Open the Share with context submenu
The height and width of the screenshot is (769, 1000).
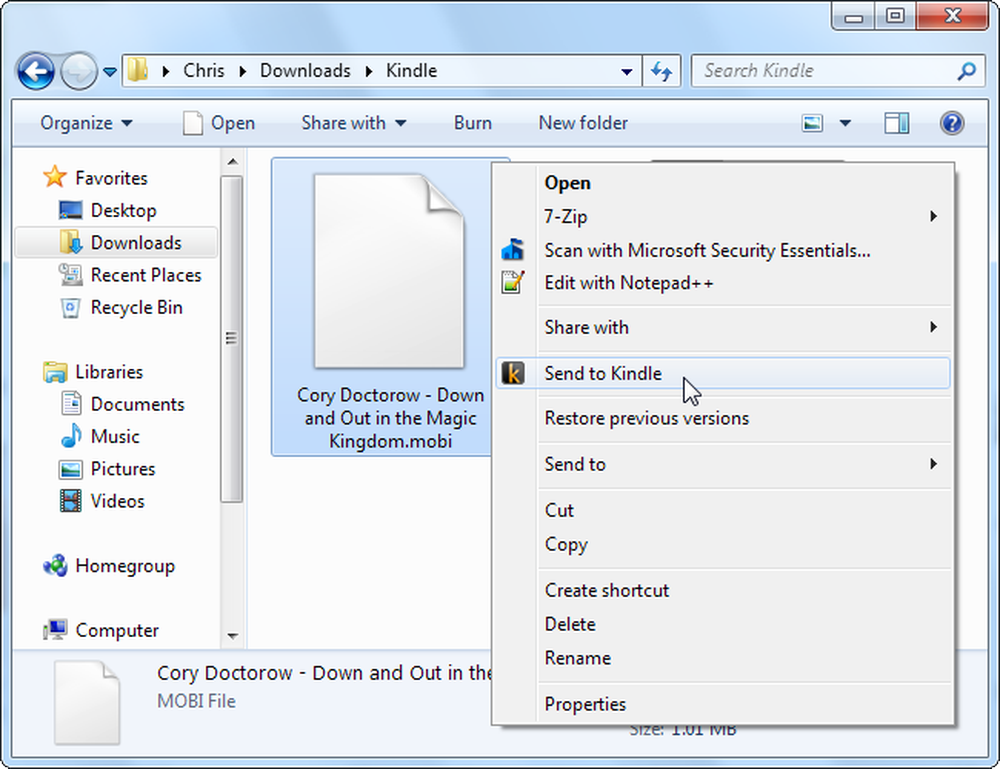[723, 328]
